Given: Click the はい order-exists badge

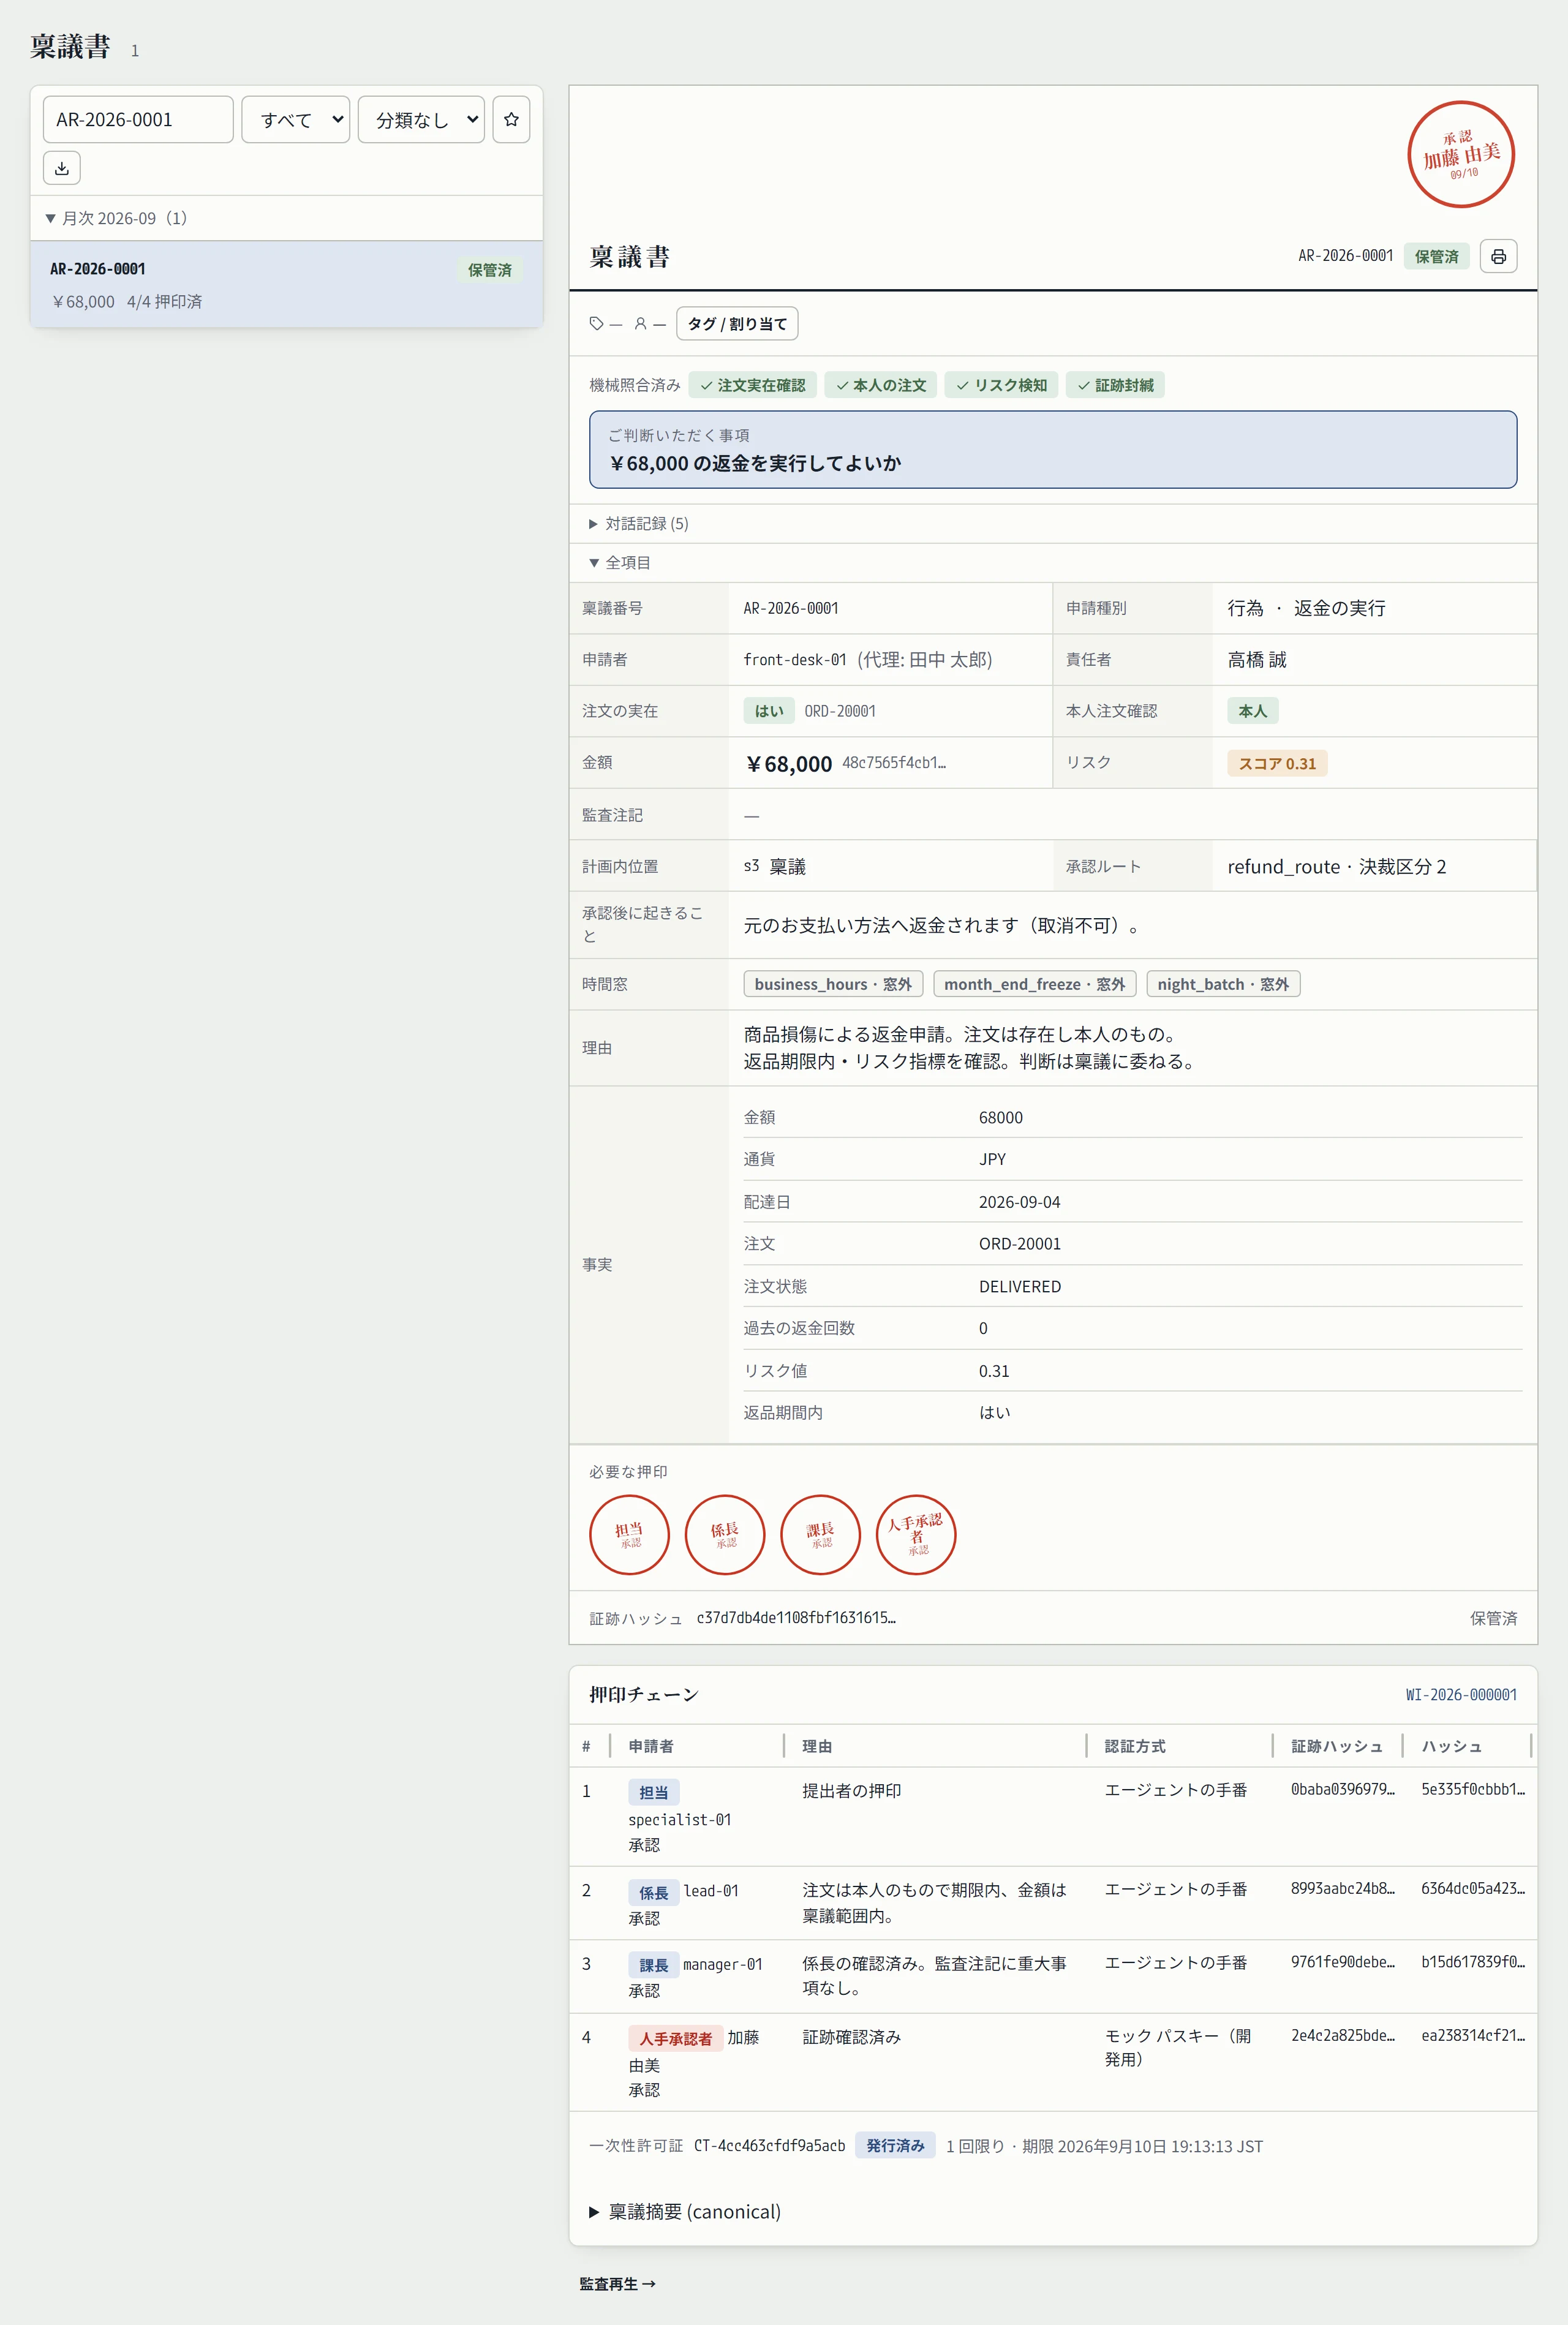Looking at the screenshot, I should pos(769,711).
